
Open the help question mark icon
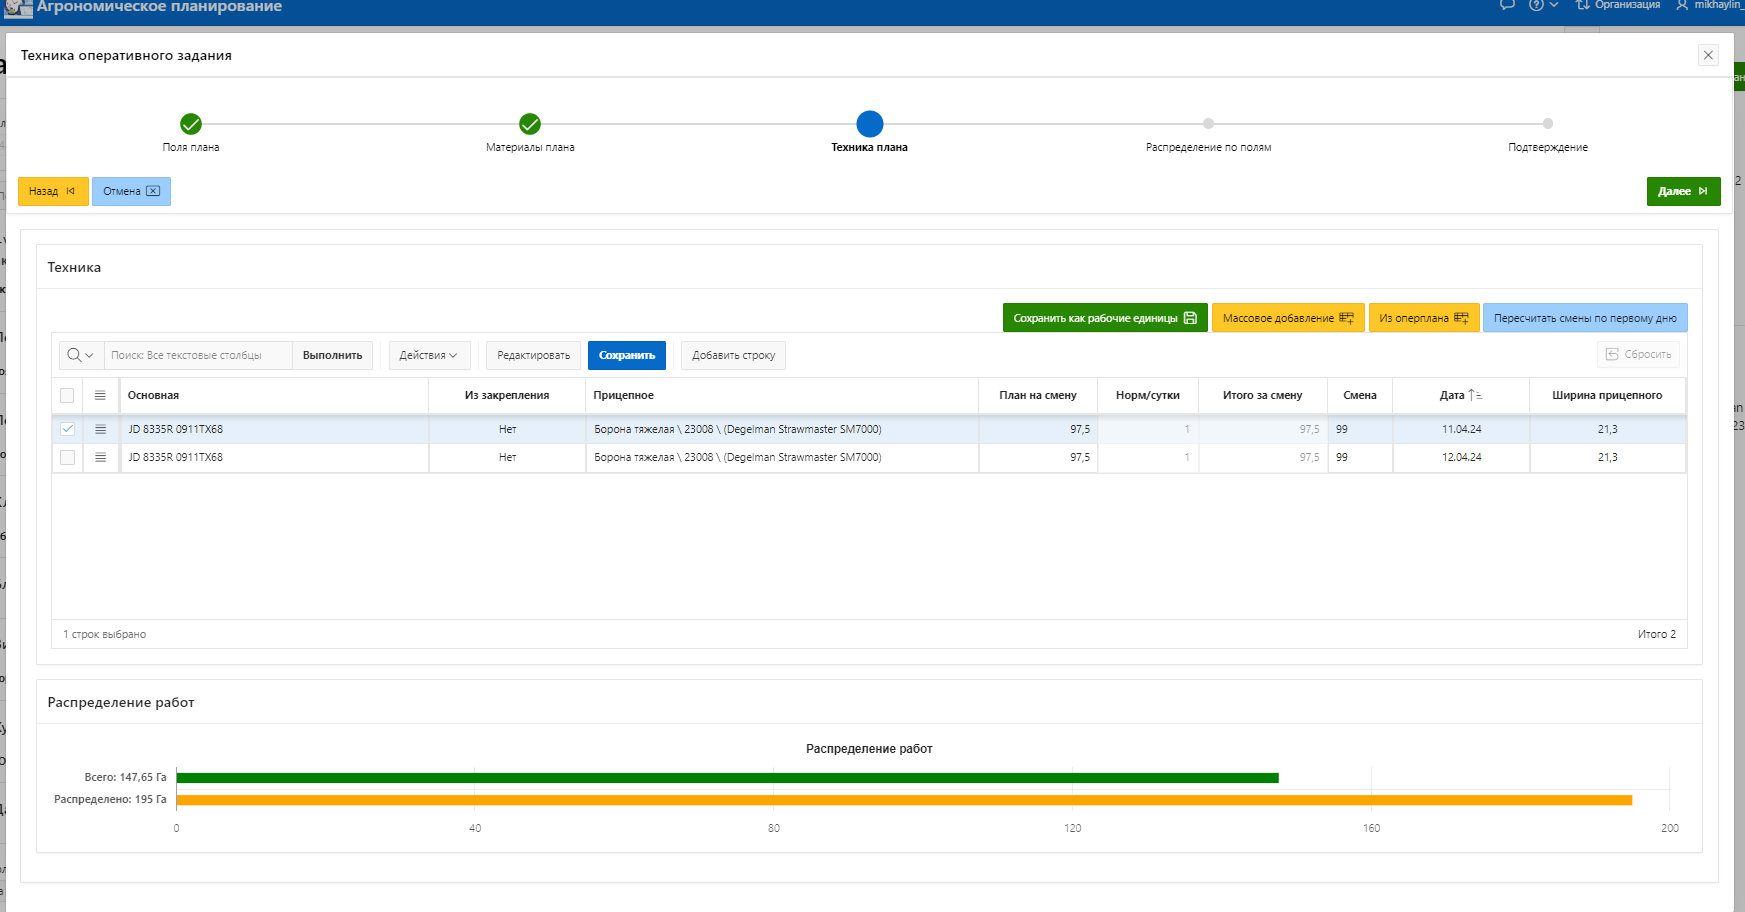pyautogui.click(x=1537, y=5)
